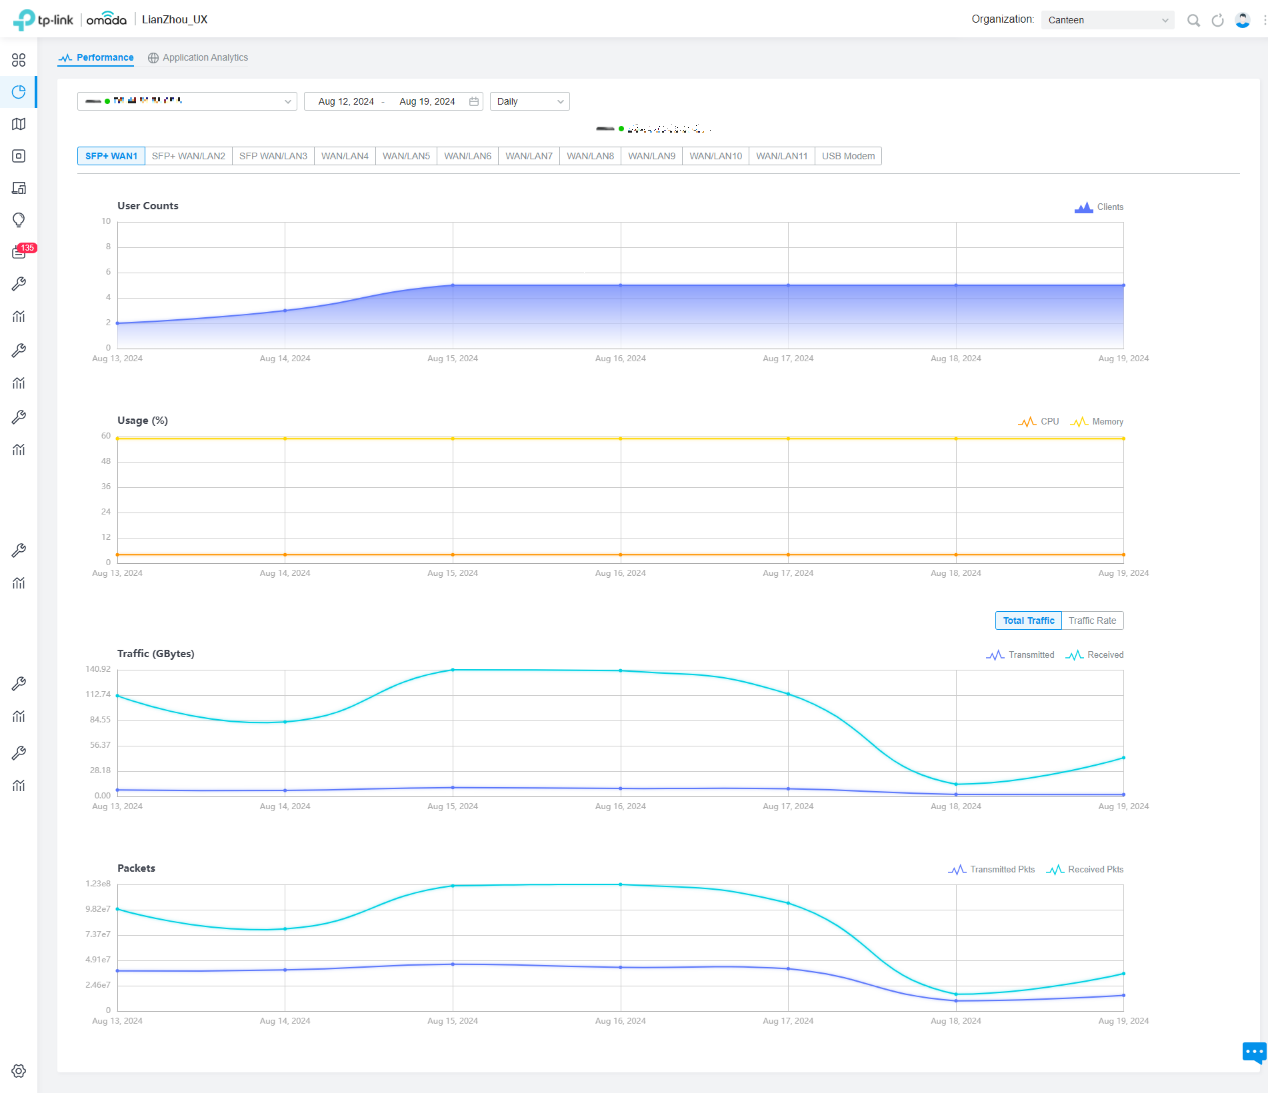Click the tp-link logo
This screenshot has width=1268, height=1093.
[43, 19]
